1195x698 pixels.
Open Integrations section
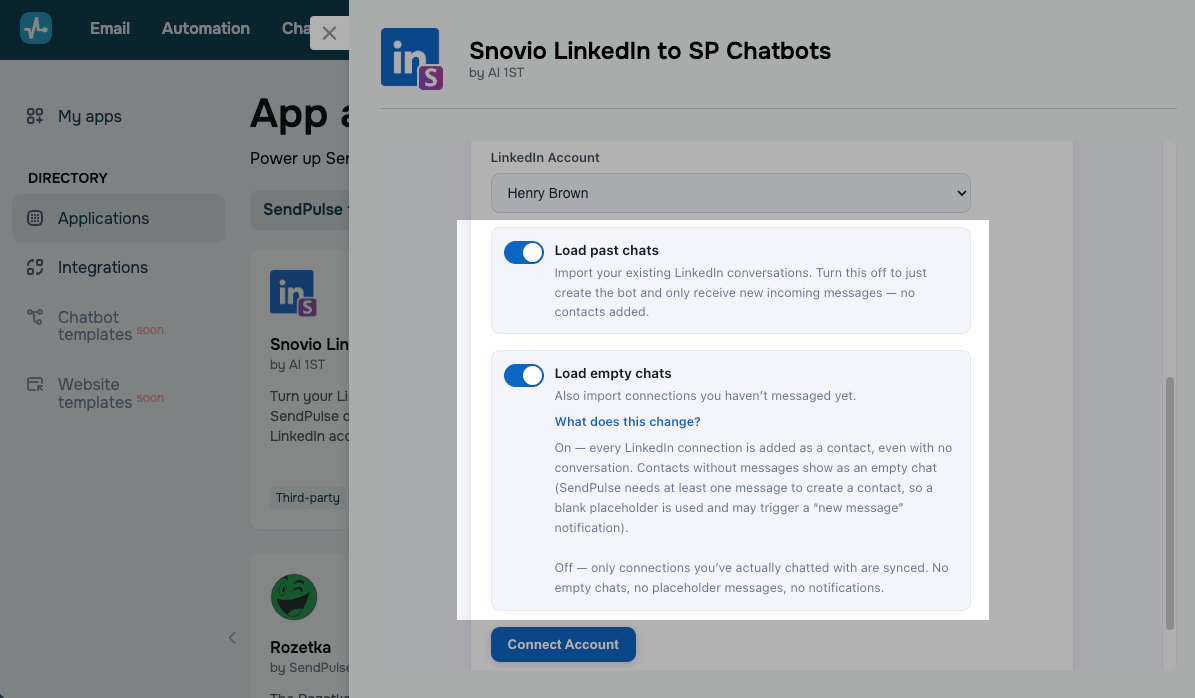[103, 267]
